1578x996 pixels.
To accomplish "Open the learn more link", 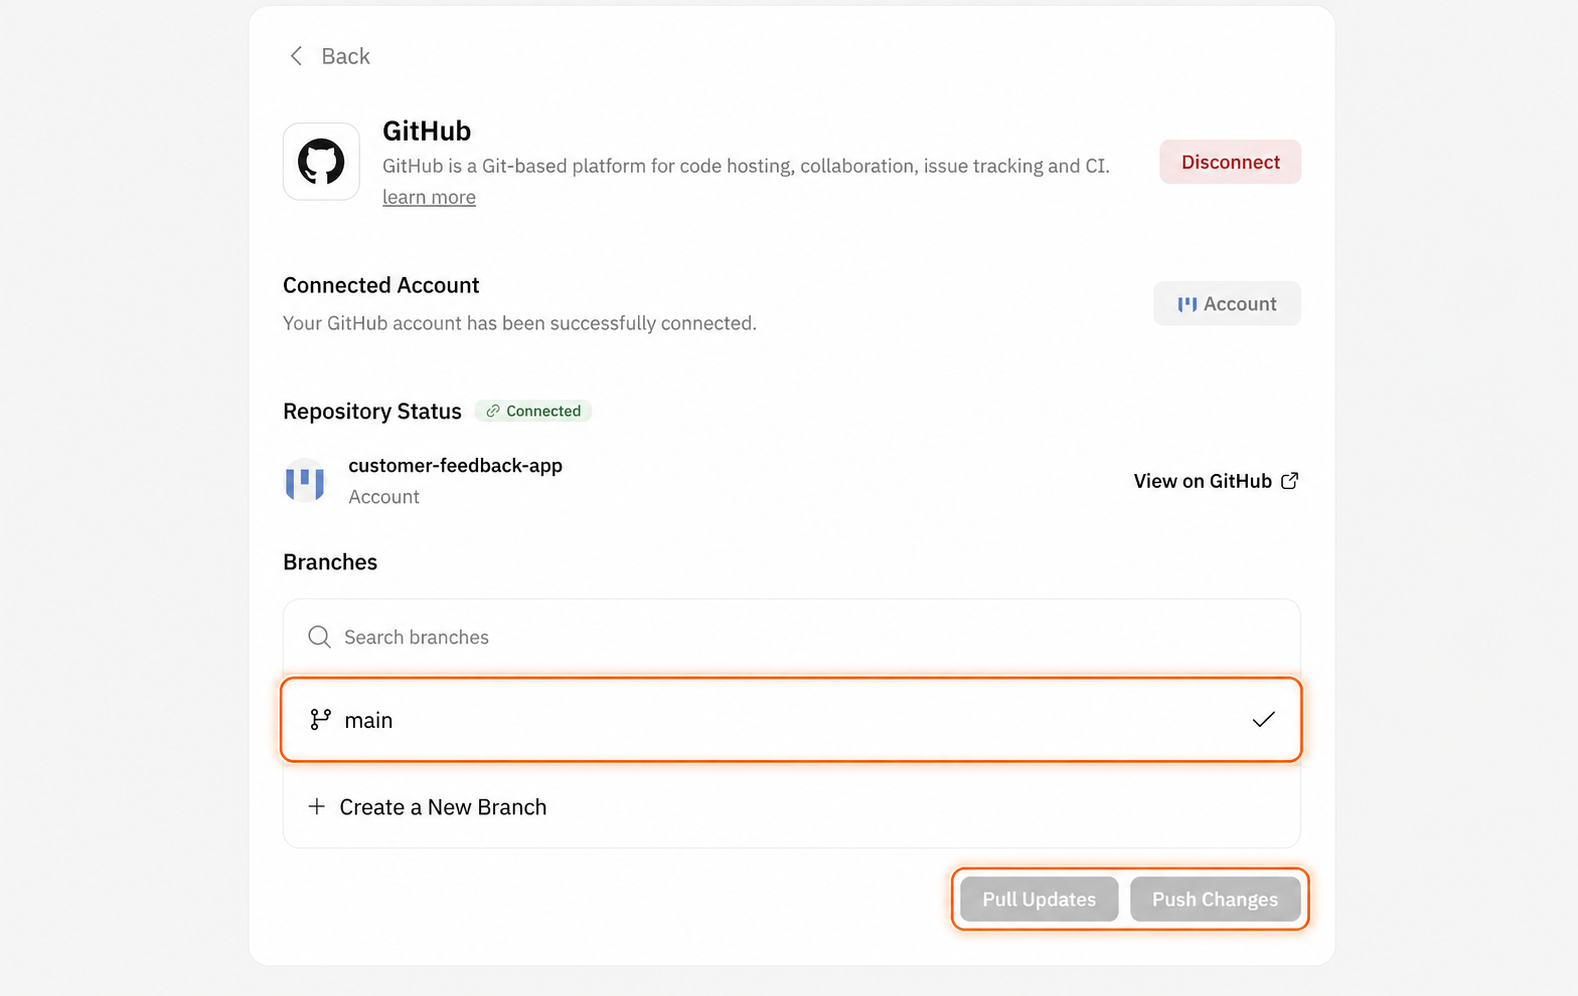I will 429,197.
